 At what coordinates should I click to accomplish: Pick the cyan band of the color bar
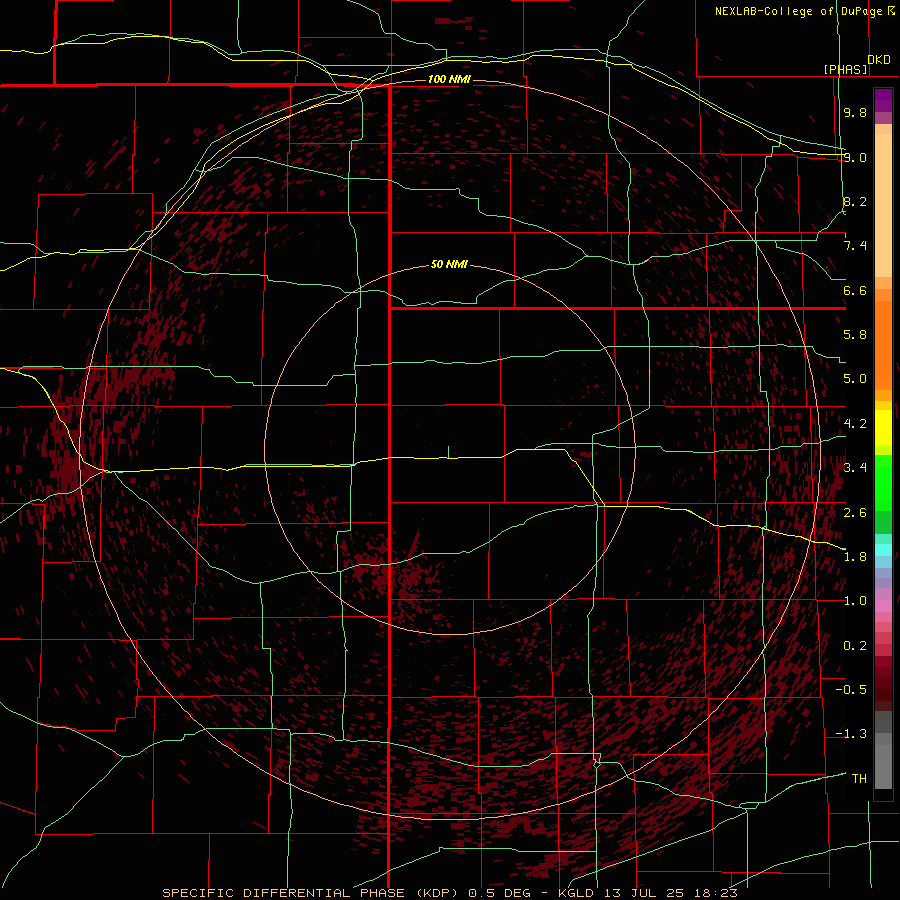click(x=883, y=550)
